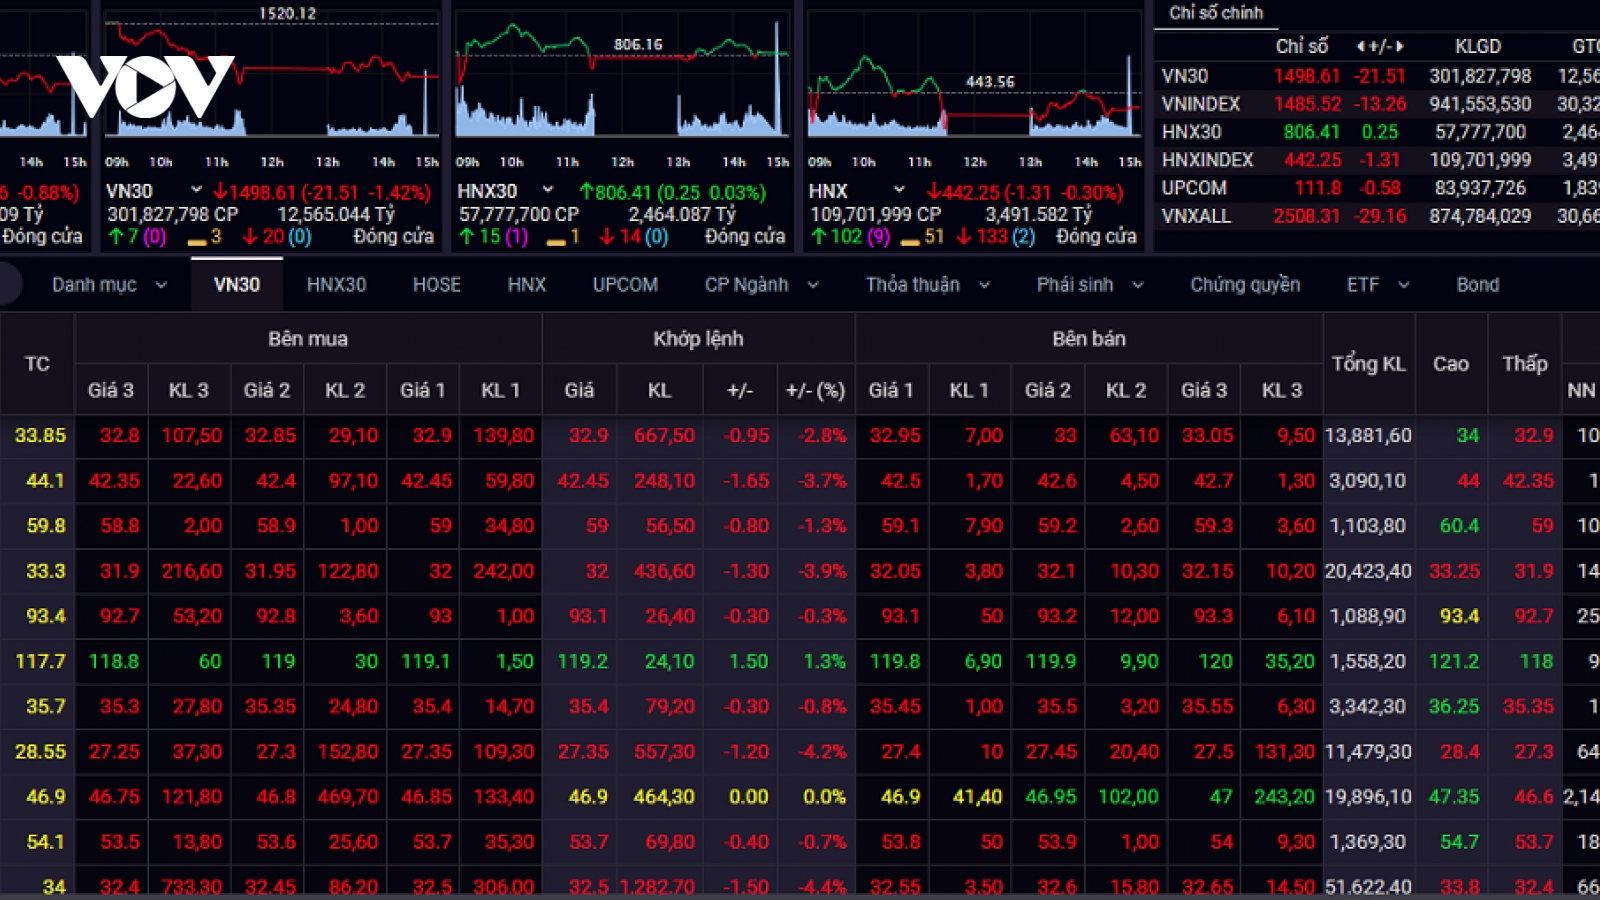Select VNINDEX row in Chỉ số chính
This screenshot has width=1600, height=900.
(x=1377, y=104)
